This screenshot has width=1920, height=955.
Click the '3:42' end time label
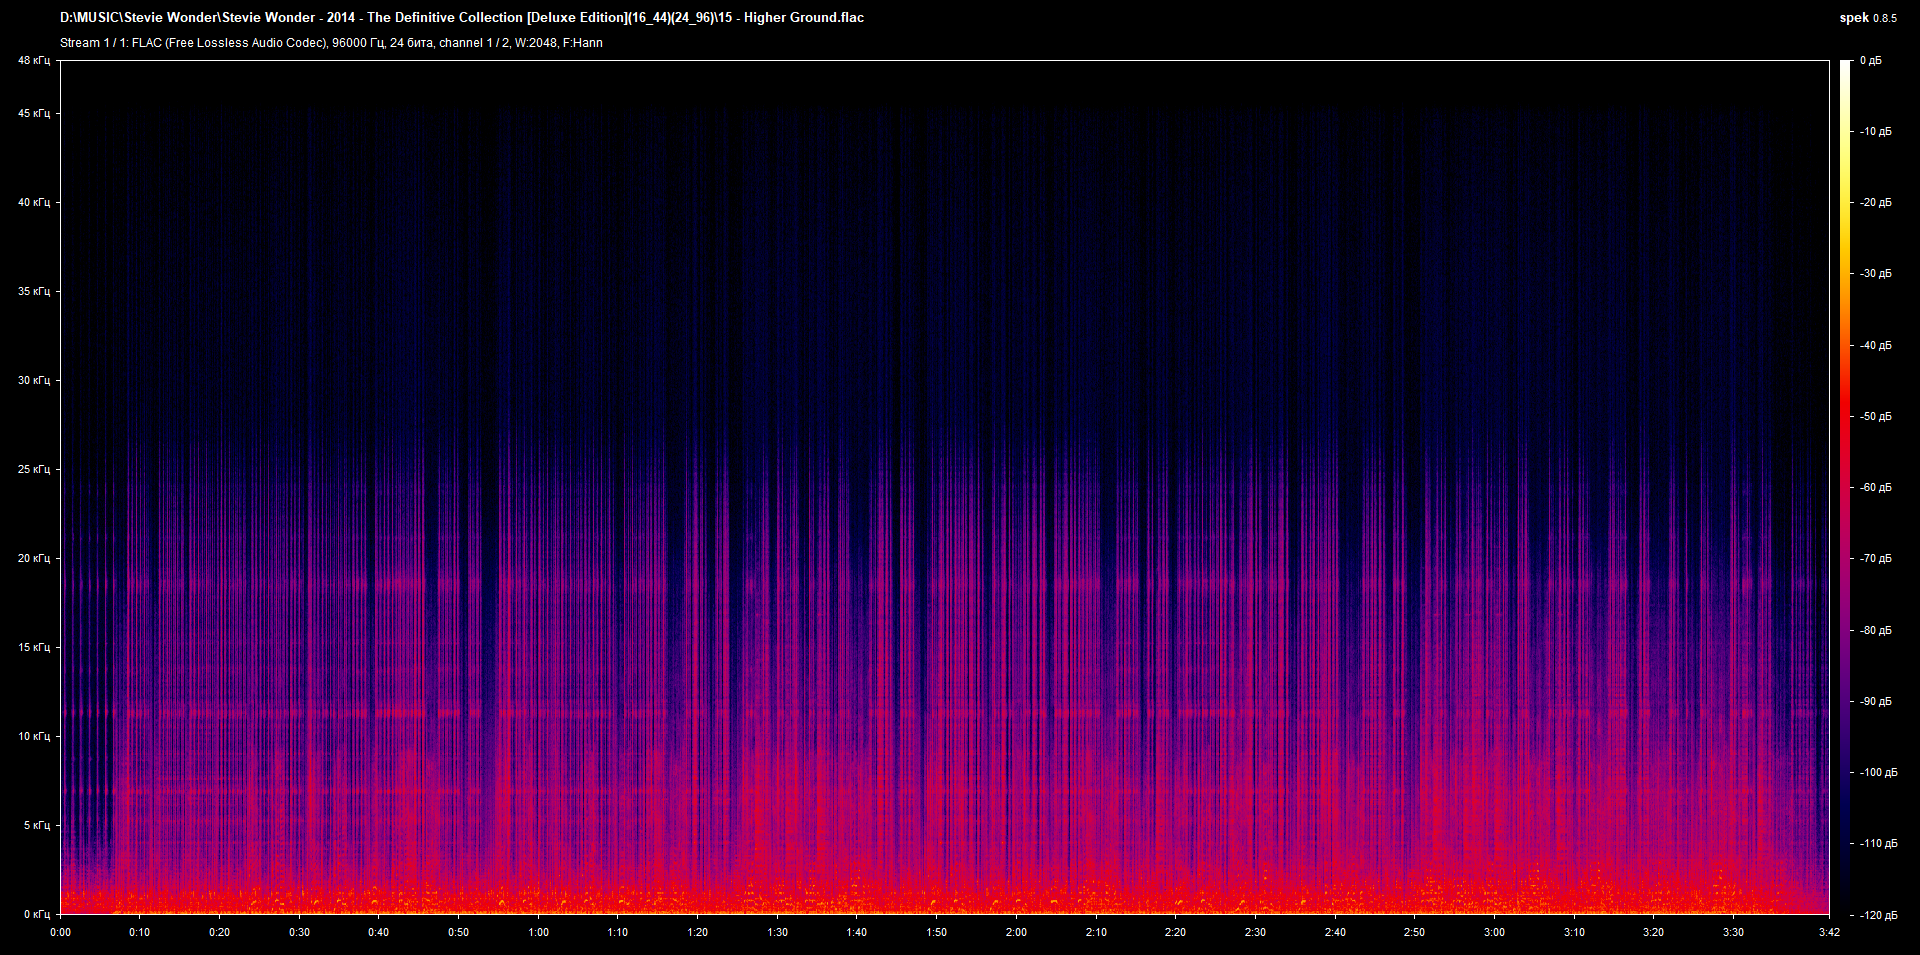(1829, 933)
